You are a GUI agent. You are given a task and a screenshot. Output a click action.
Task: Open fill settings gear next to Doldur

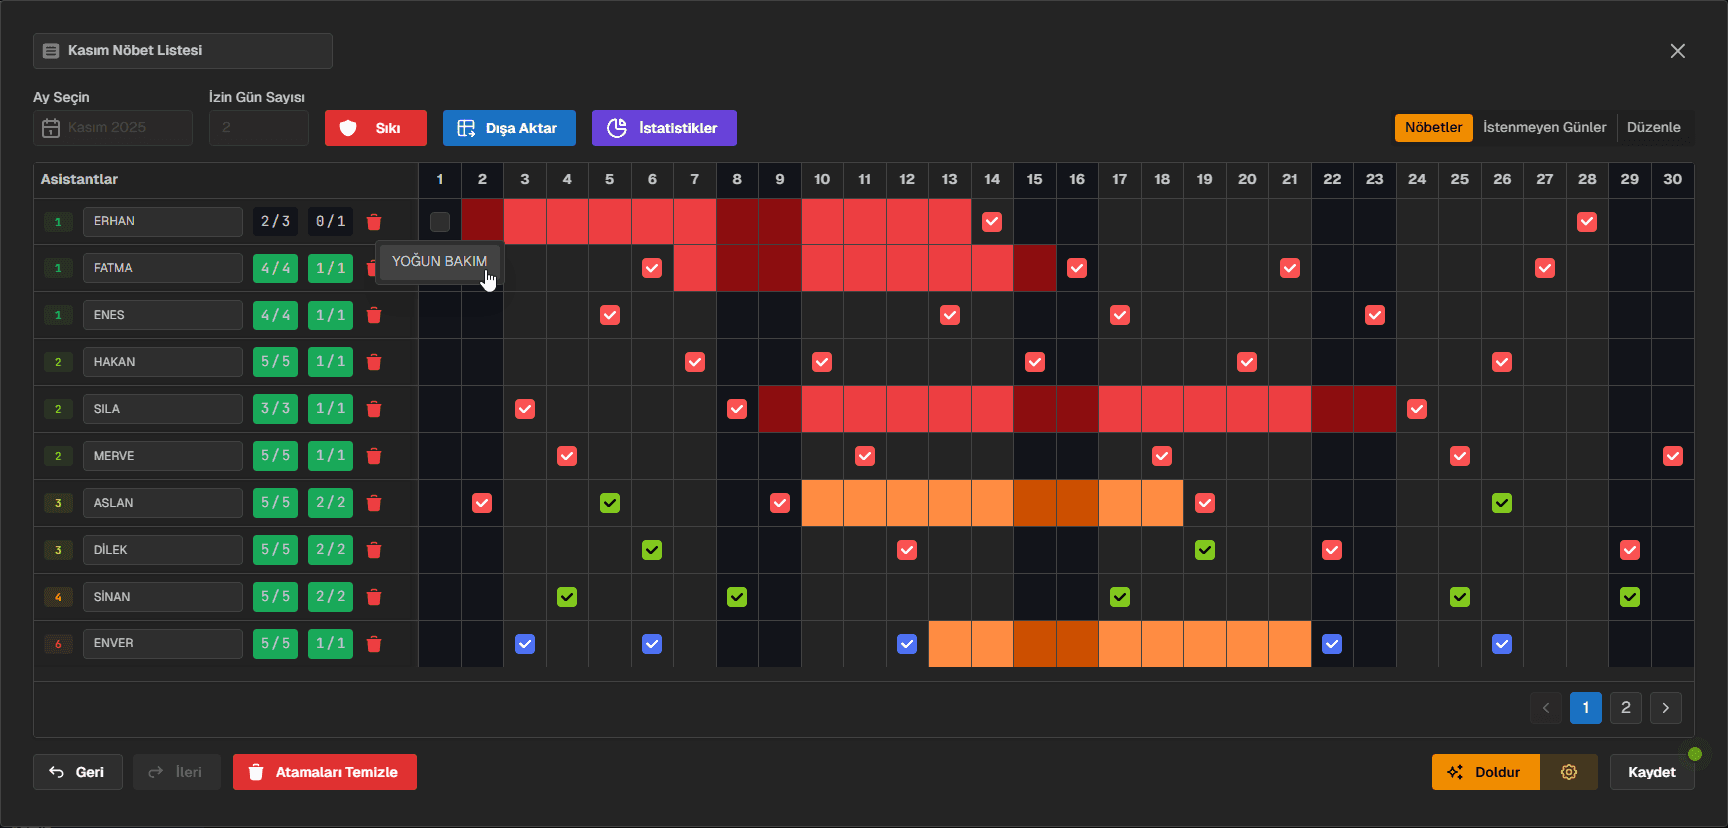(x=1568, y=772)
